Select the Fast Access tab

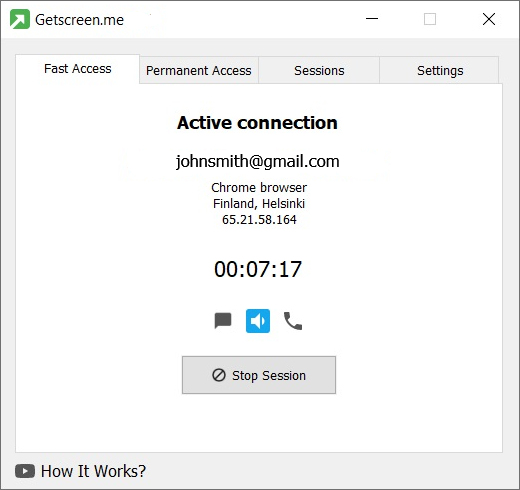pyautogui.click(x=77, y=69)
